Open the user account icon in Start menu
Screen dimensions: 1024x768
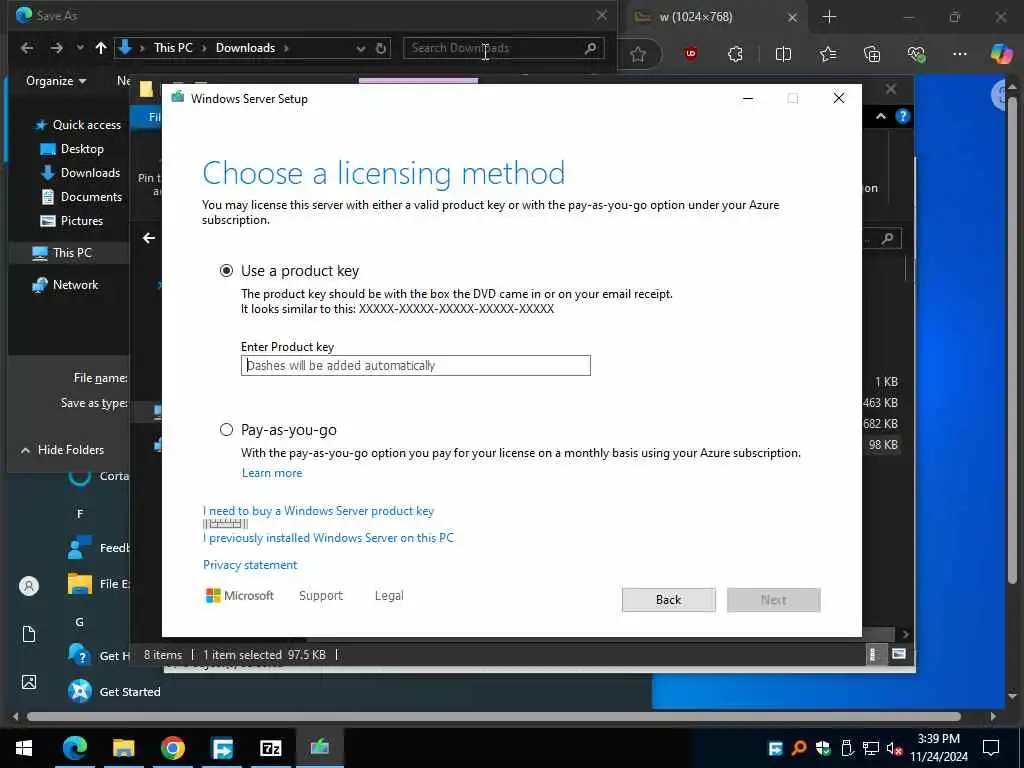[29, 586]
